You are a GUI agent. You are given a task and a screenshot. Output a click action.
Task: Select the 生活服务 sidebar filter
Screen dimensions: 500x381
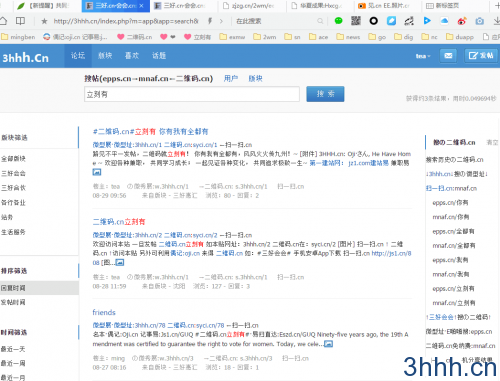click(x=13, y=232)
